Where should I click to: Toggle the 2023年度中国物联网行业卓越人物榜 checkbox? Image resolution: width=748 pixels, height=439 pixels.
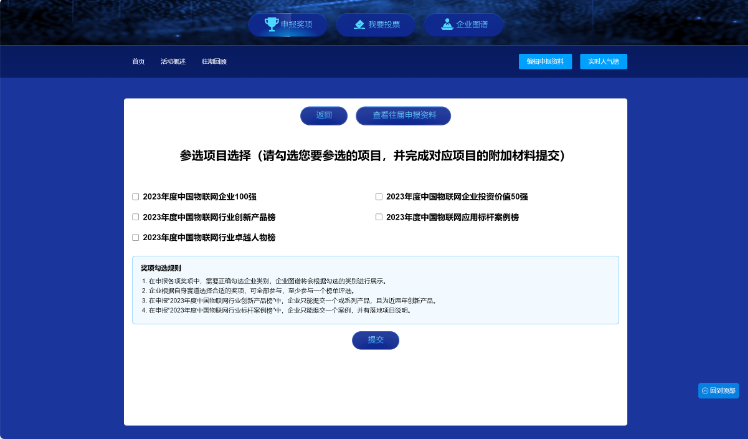point(136,238)
